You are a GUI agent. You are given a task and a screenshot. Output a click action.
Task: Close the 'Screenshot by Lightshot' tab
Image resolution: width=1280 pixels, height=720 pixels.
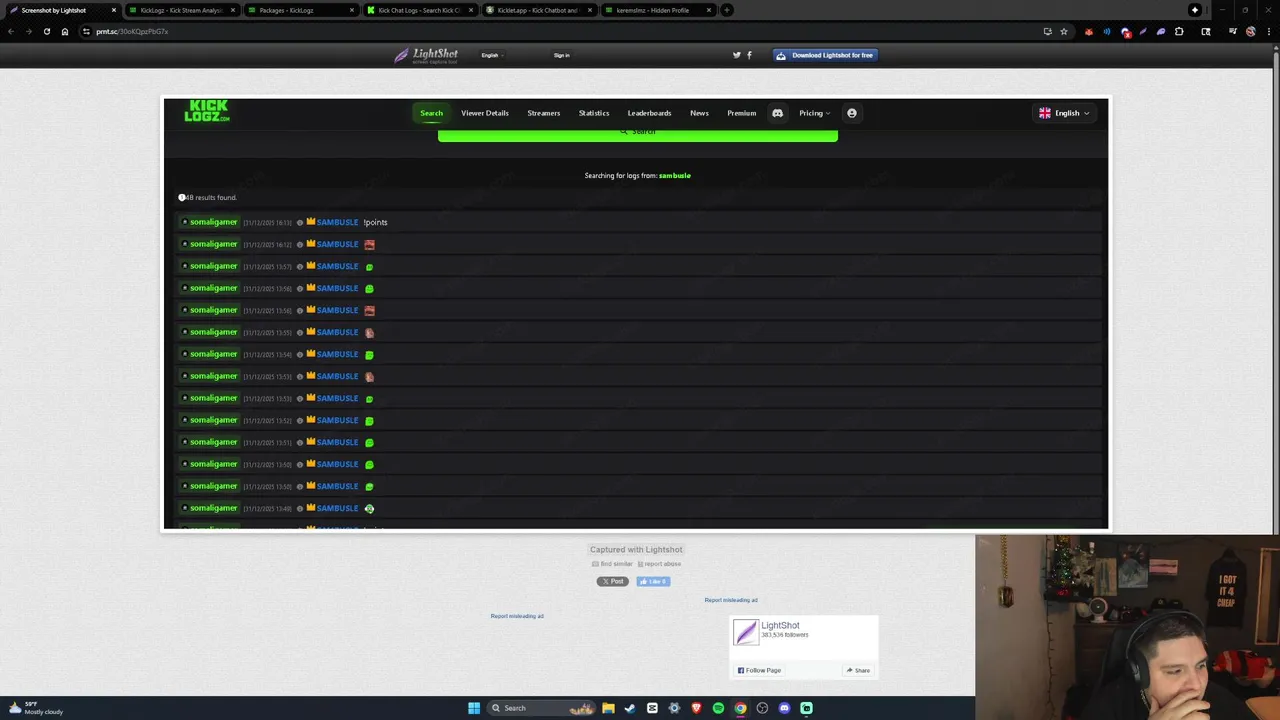point(114,10)
